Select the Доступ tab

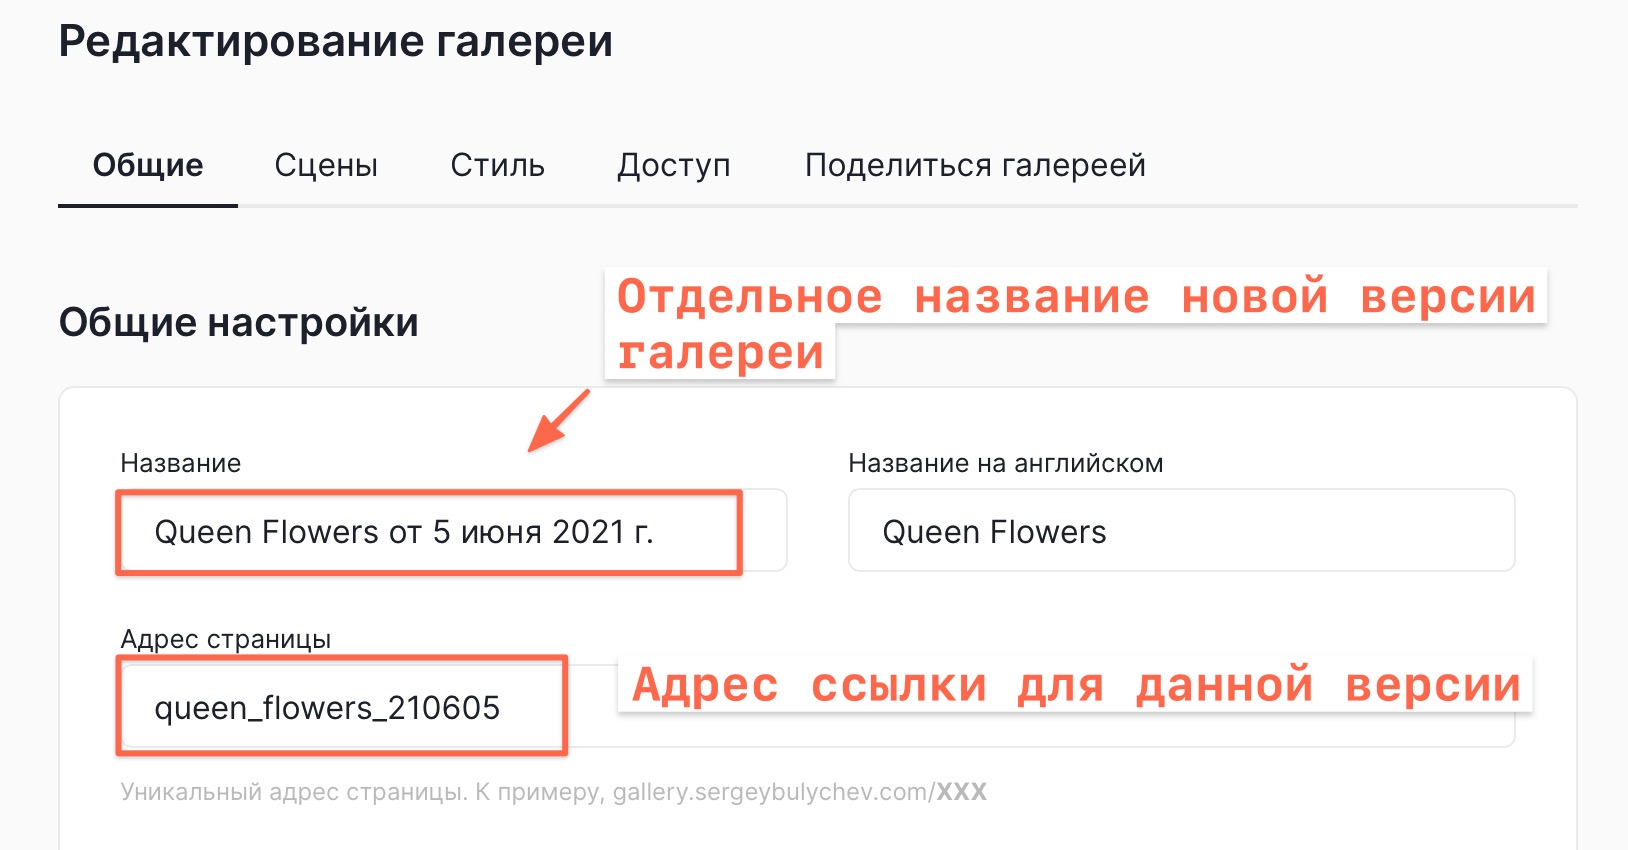click(674, 165)
